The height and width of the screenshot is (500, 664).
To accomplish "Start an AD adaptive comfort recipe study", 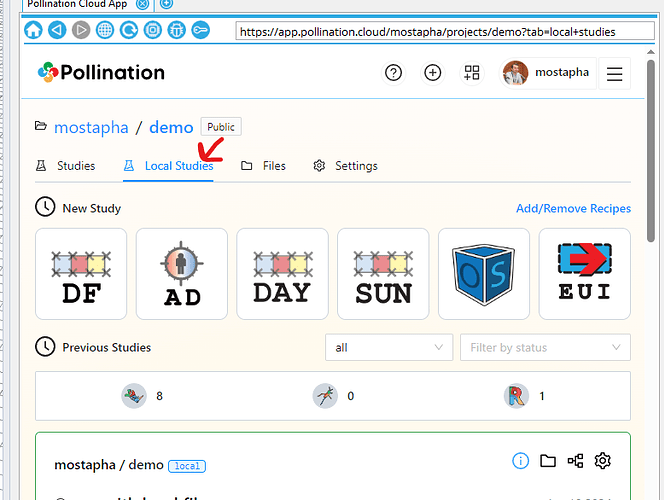I will 182,274.
